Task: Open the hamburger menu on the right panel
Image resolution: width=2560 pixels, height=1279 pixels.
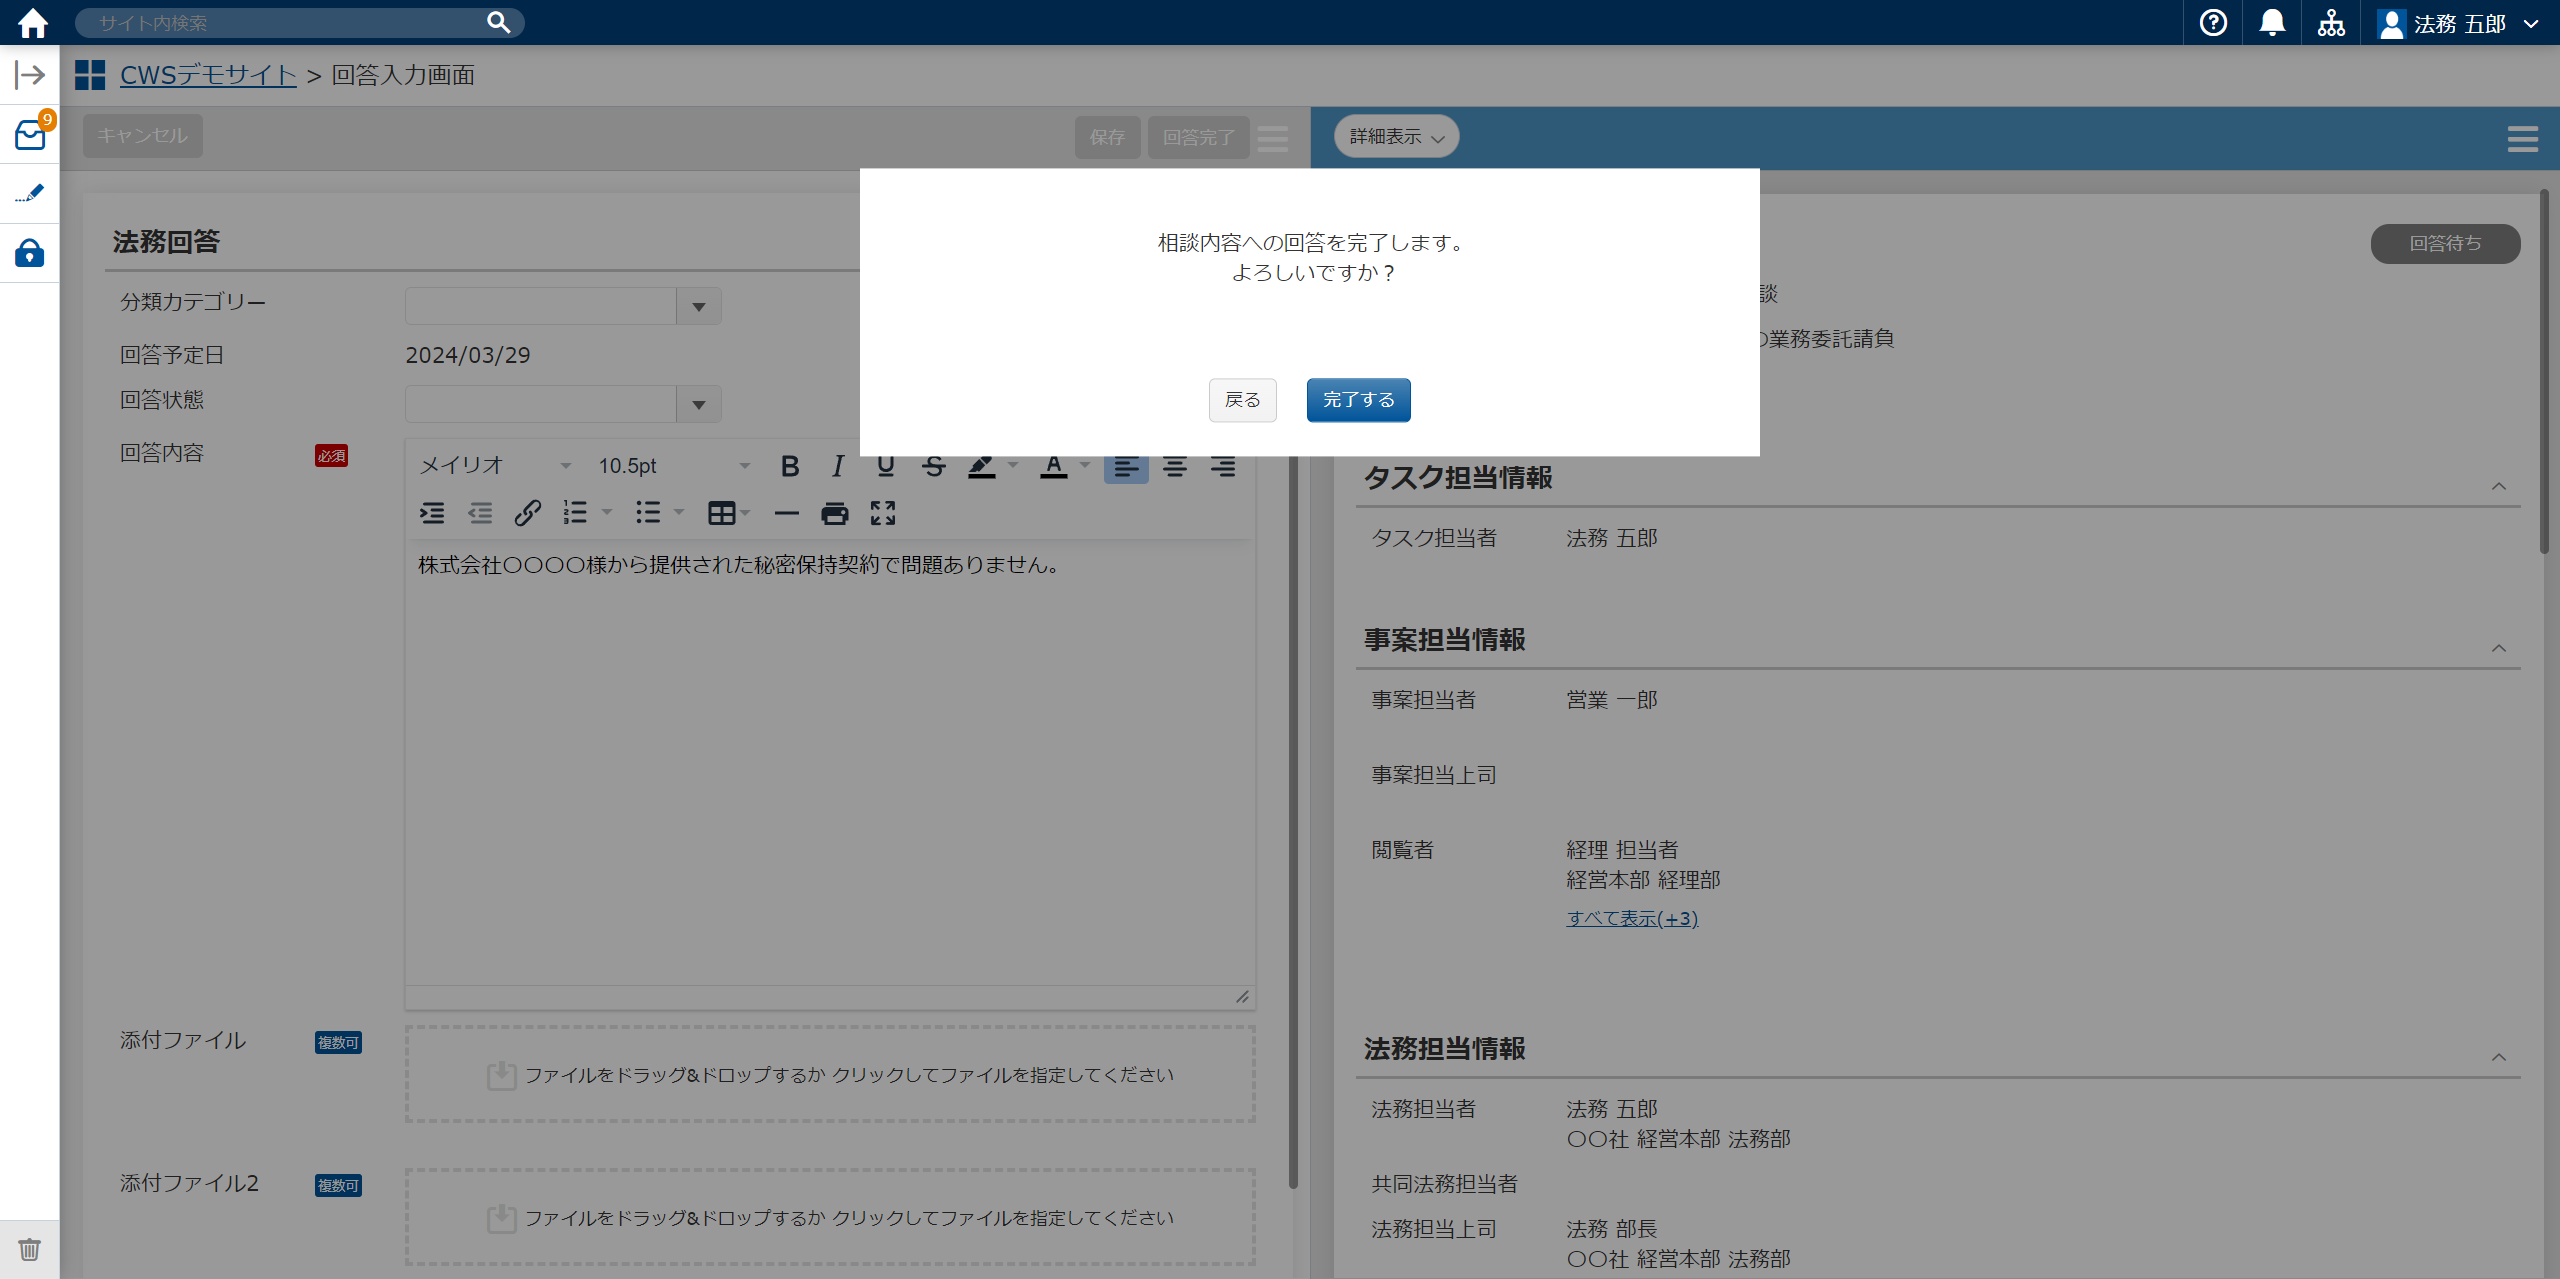Action: coord(2522,138)
